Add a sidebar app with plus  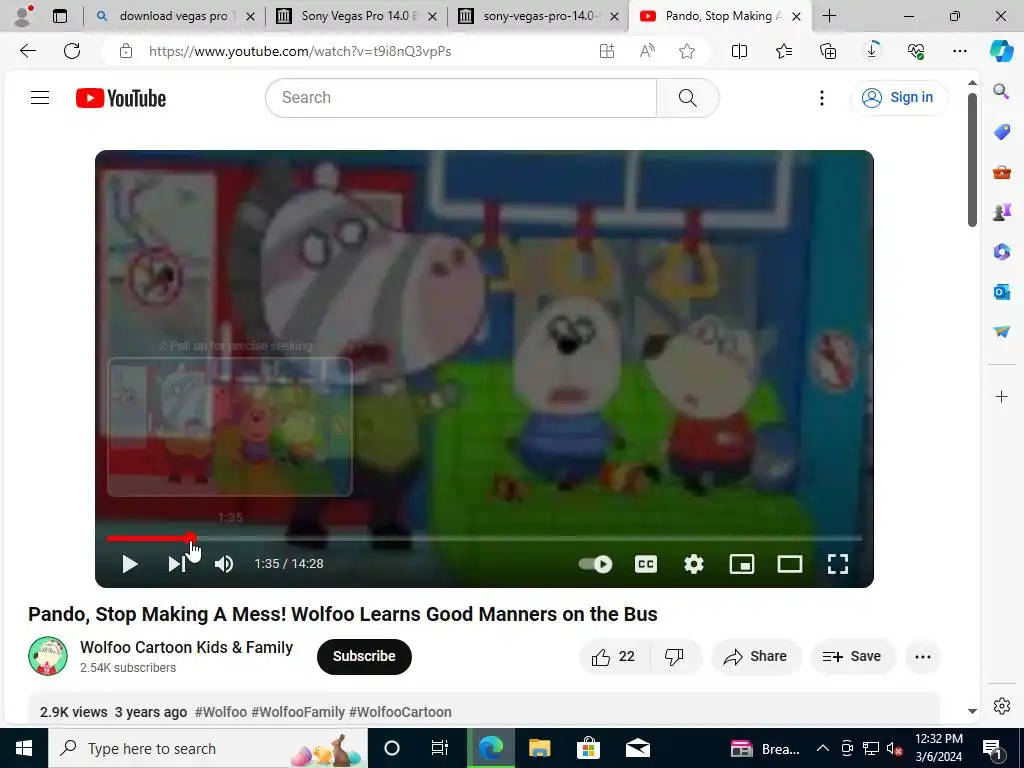(x=1001, y=396)
